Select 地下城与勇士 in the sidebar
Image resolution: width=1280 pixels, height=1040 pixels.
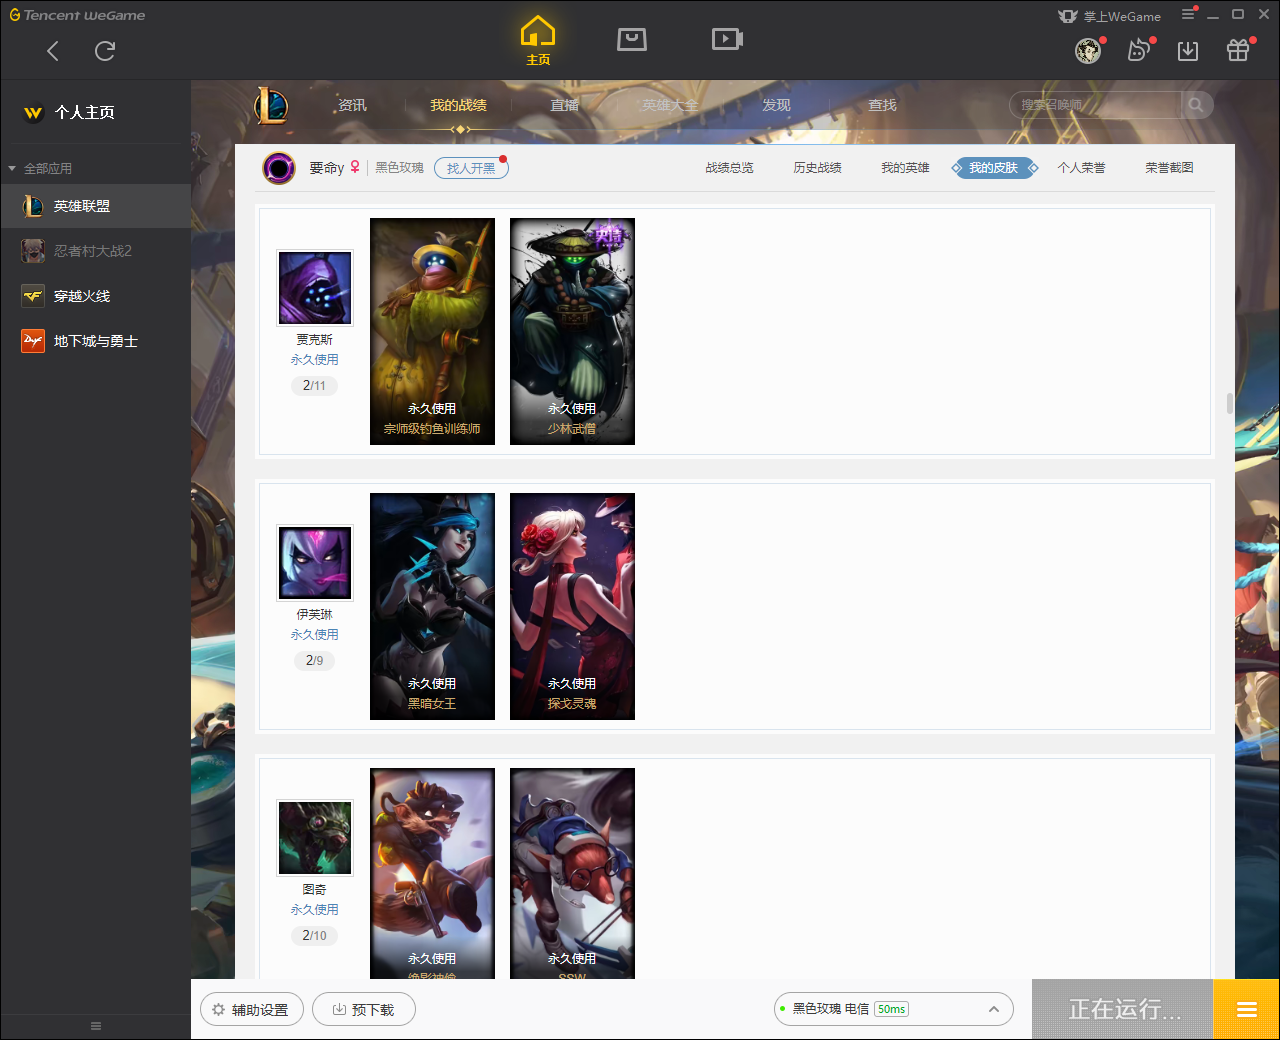click(95, 341)
